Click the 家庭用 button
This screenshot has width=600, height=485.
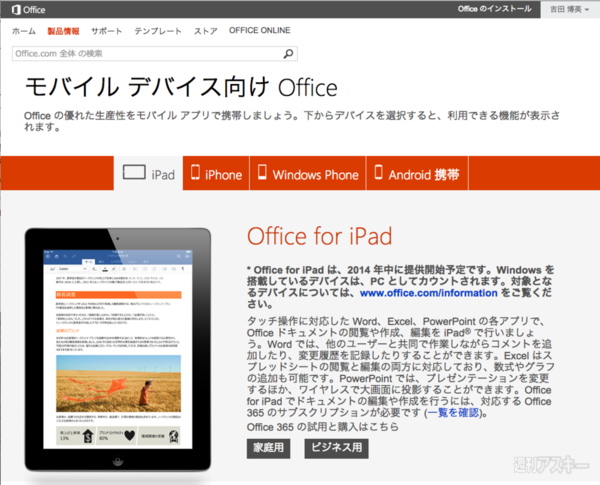(x=268, y=448)
